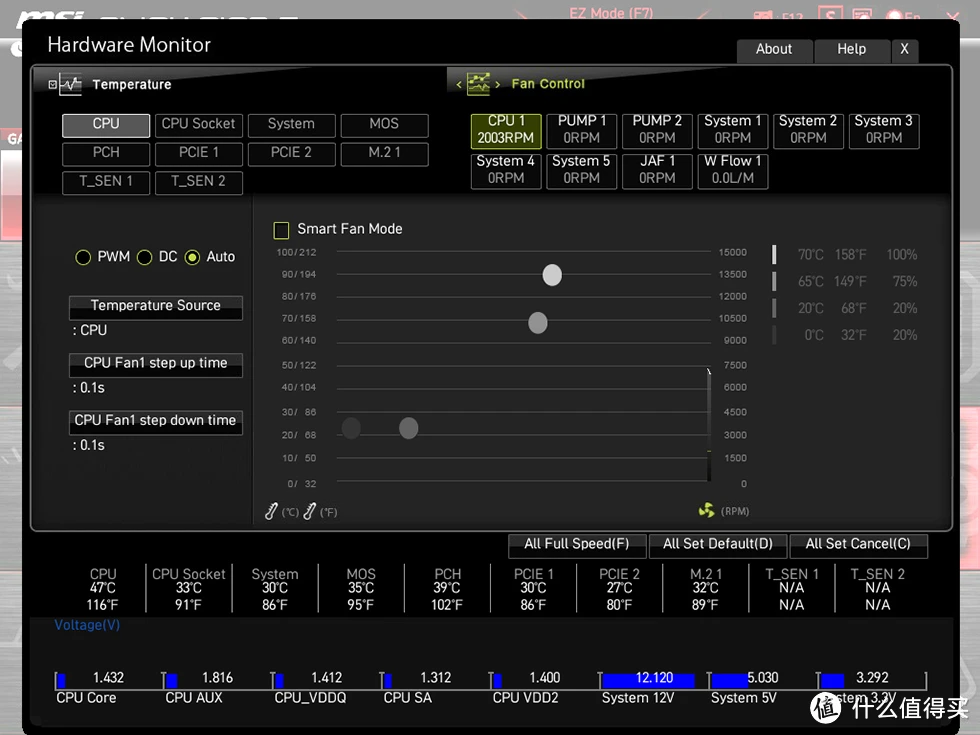Viewport: 980px width, 735px height.
Task: Open the About tab
Action: tap(773, 50)
